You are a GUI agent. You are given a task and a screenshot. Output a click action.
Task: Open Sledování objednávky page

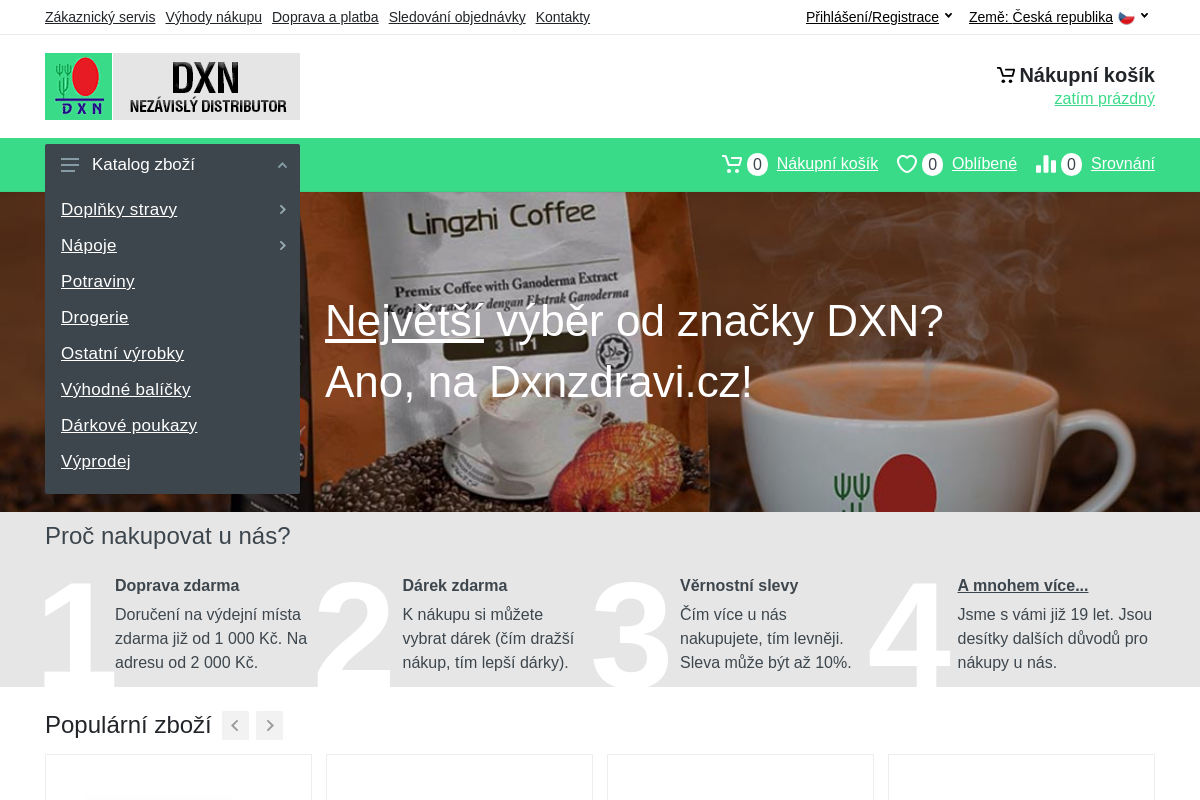[457, 17]
